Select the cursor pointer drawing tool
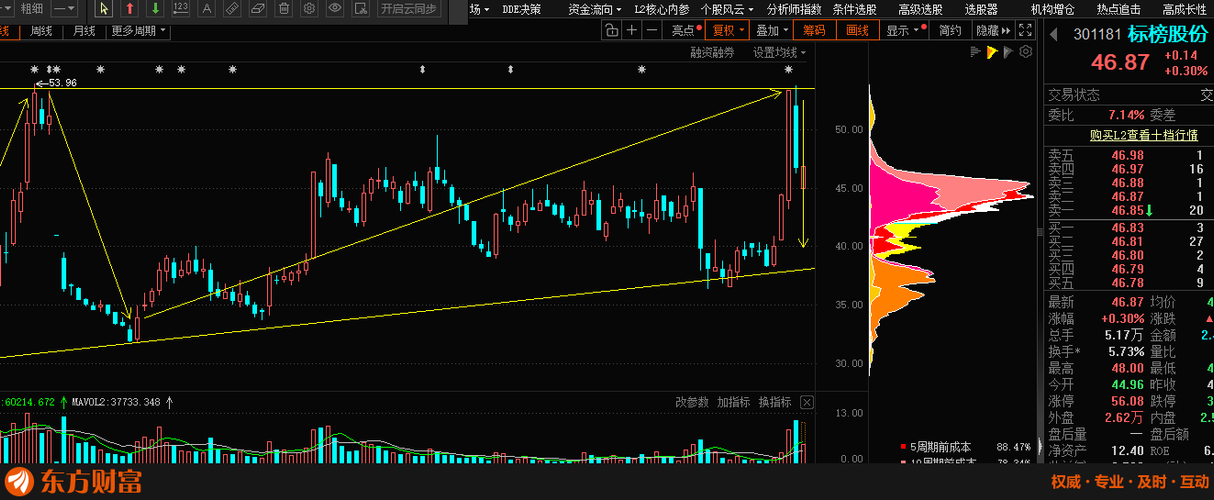 point(104,9)
